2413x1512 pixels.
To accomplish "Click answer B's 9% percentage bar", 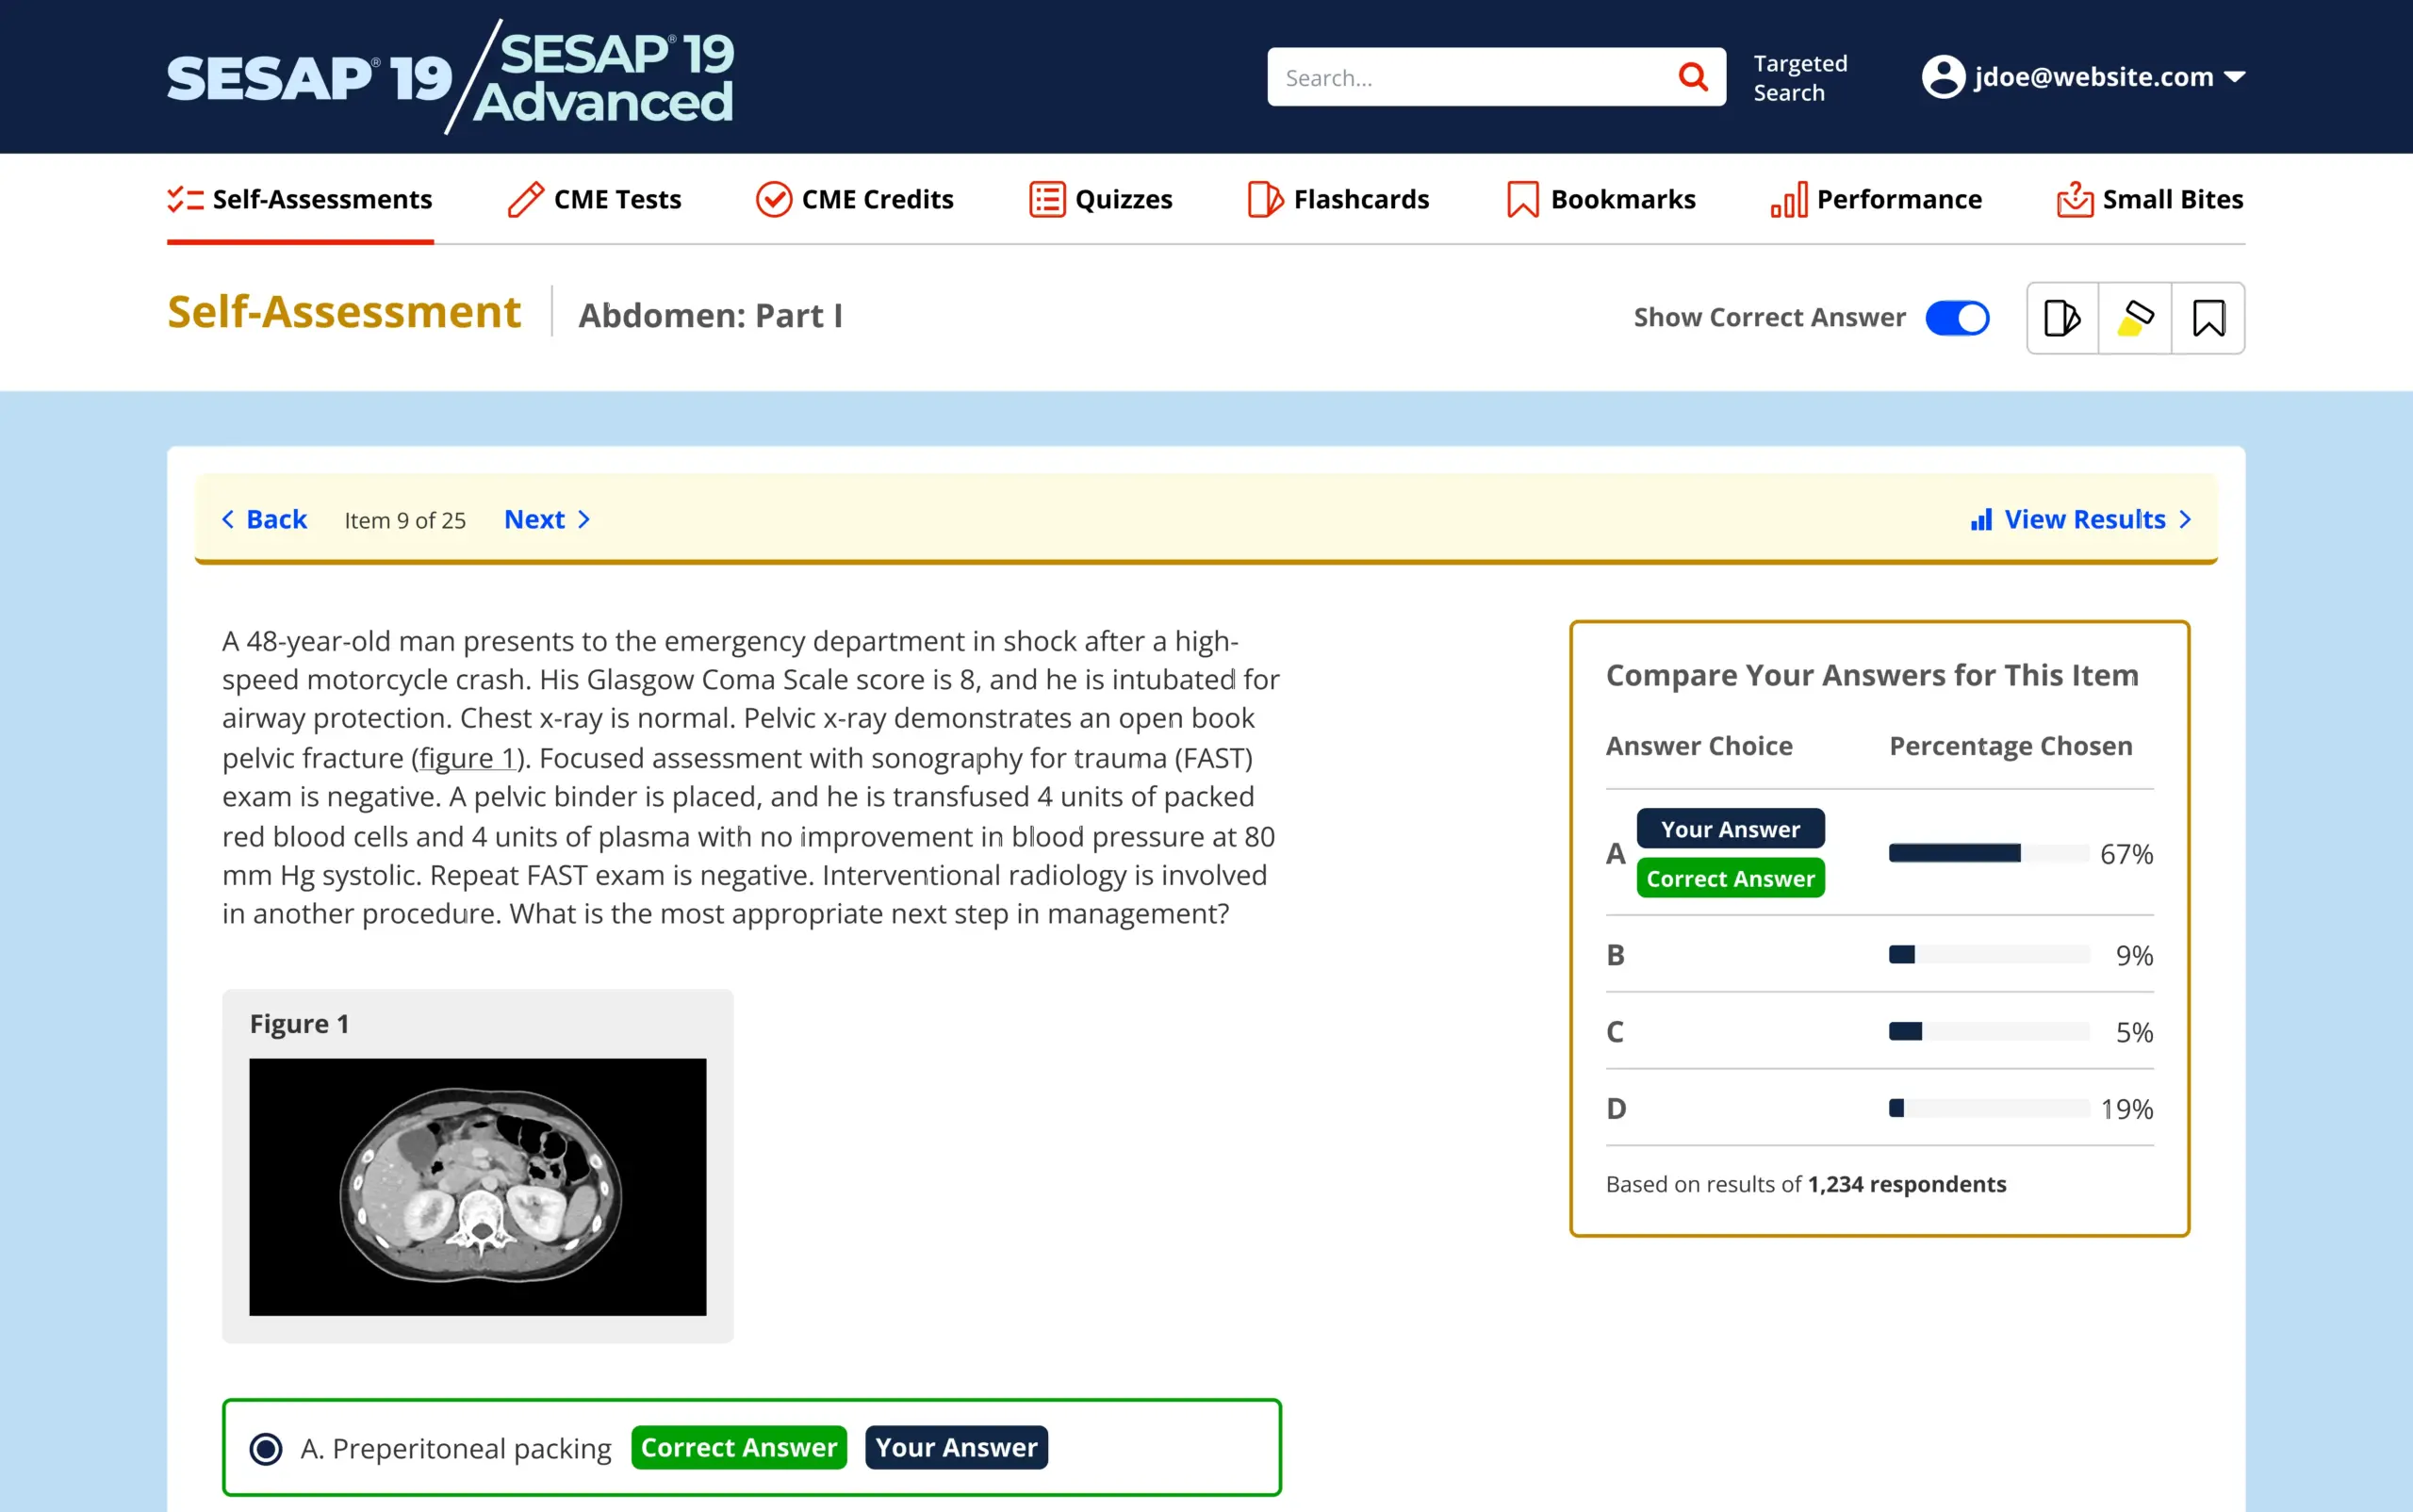I will pyautogui.click(x=1988, y=955).
